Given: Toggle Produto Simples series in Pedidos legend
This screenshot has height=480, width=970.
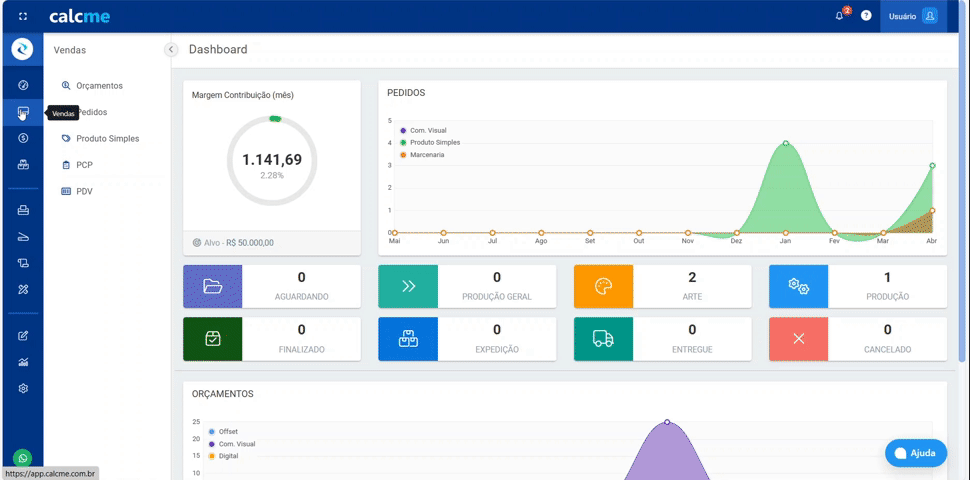Looking at the screenshot, I should 435,142.
